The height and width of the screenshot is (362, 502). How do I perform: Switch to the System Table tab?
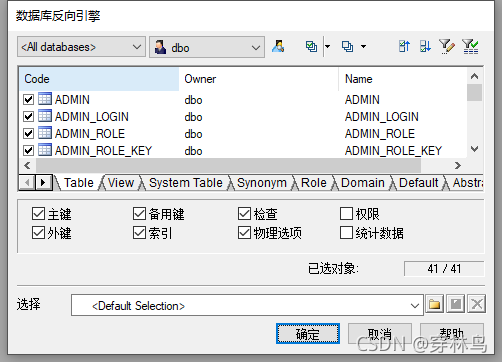[186, 183]
